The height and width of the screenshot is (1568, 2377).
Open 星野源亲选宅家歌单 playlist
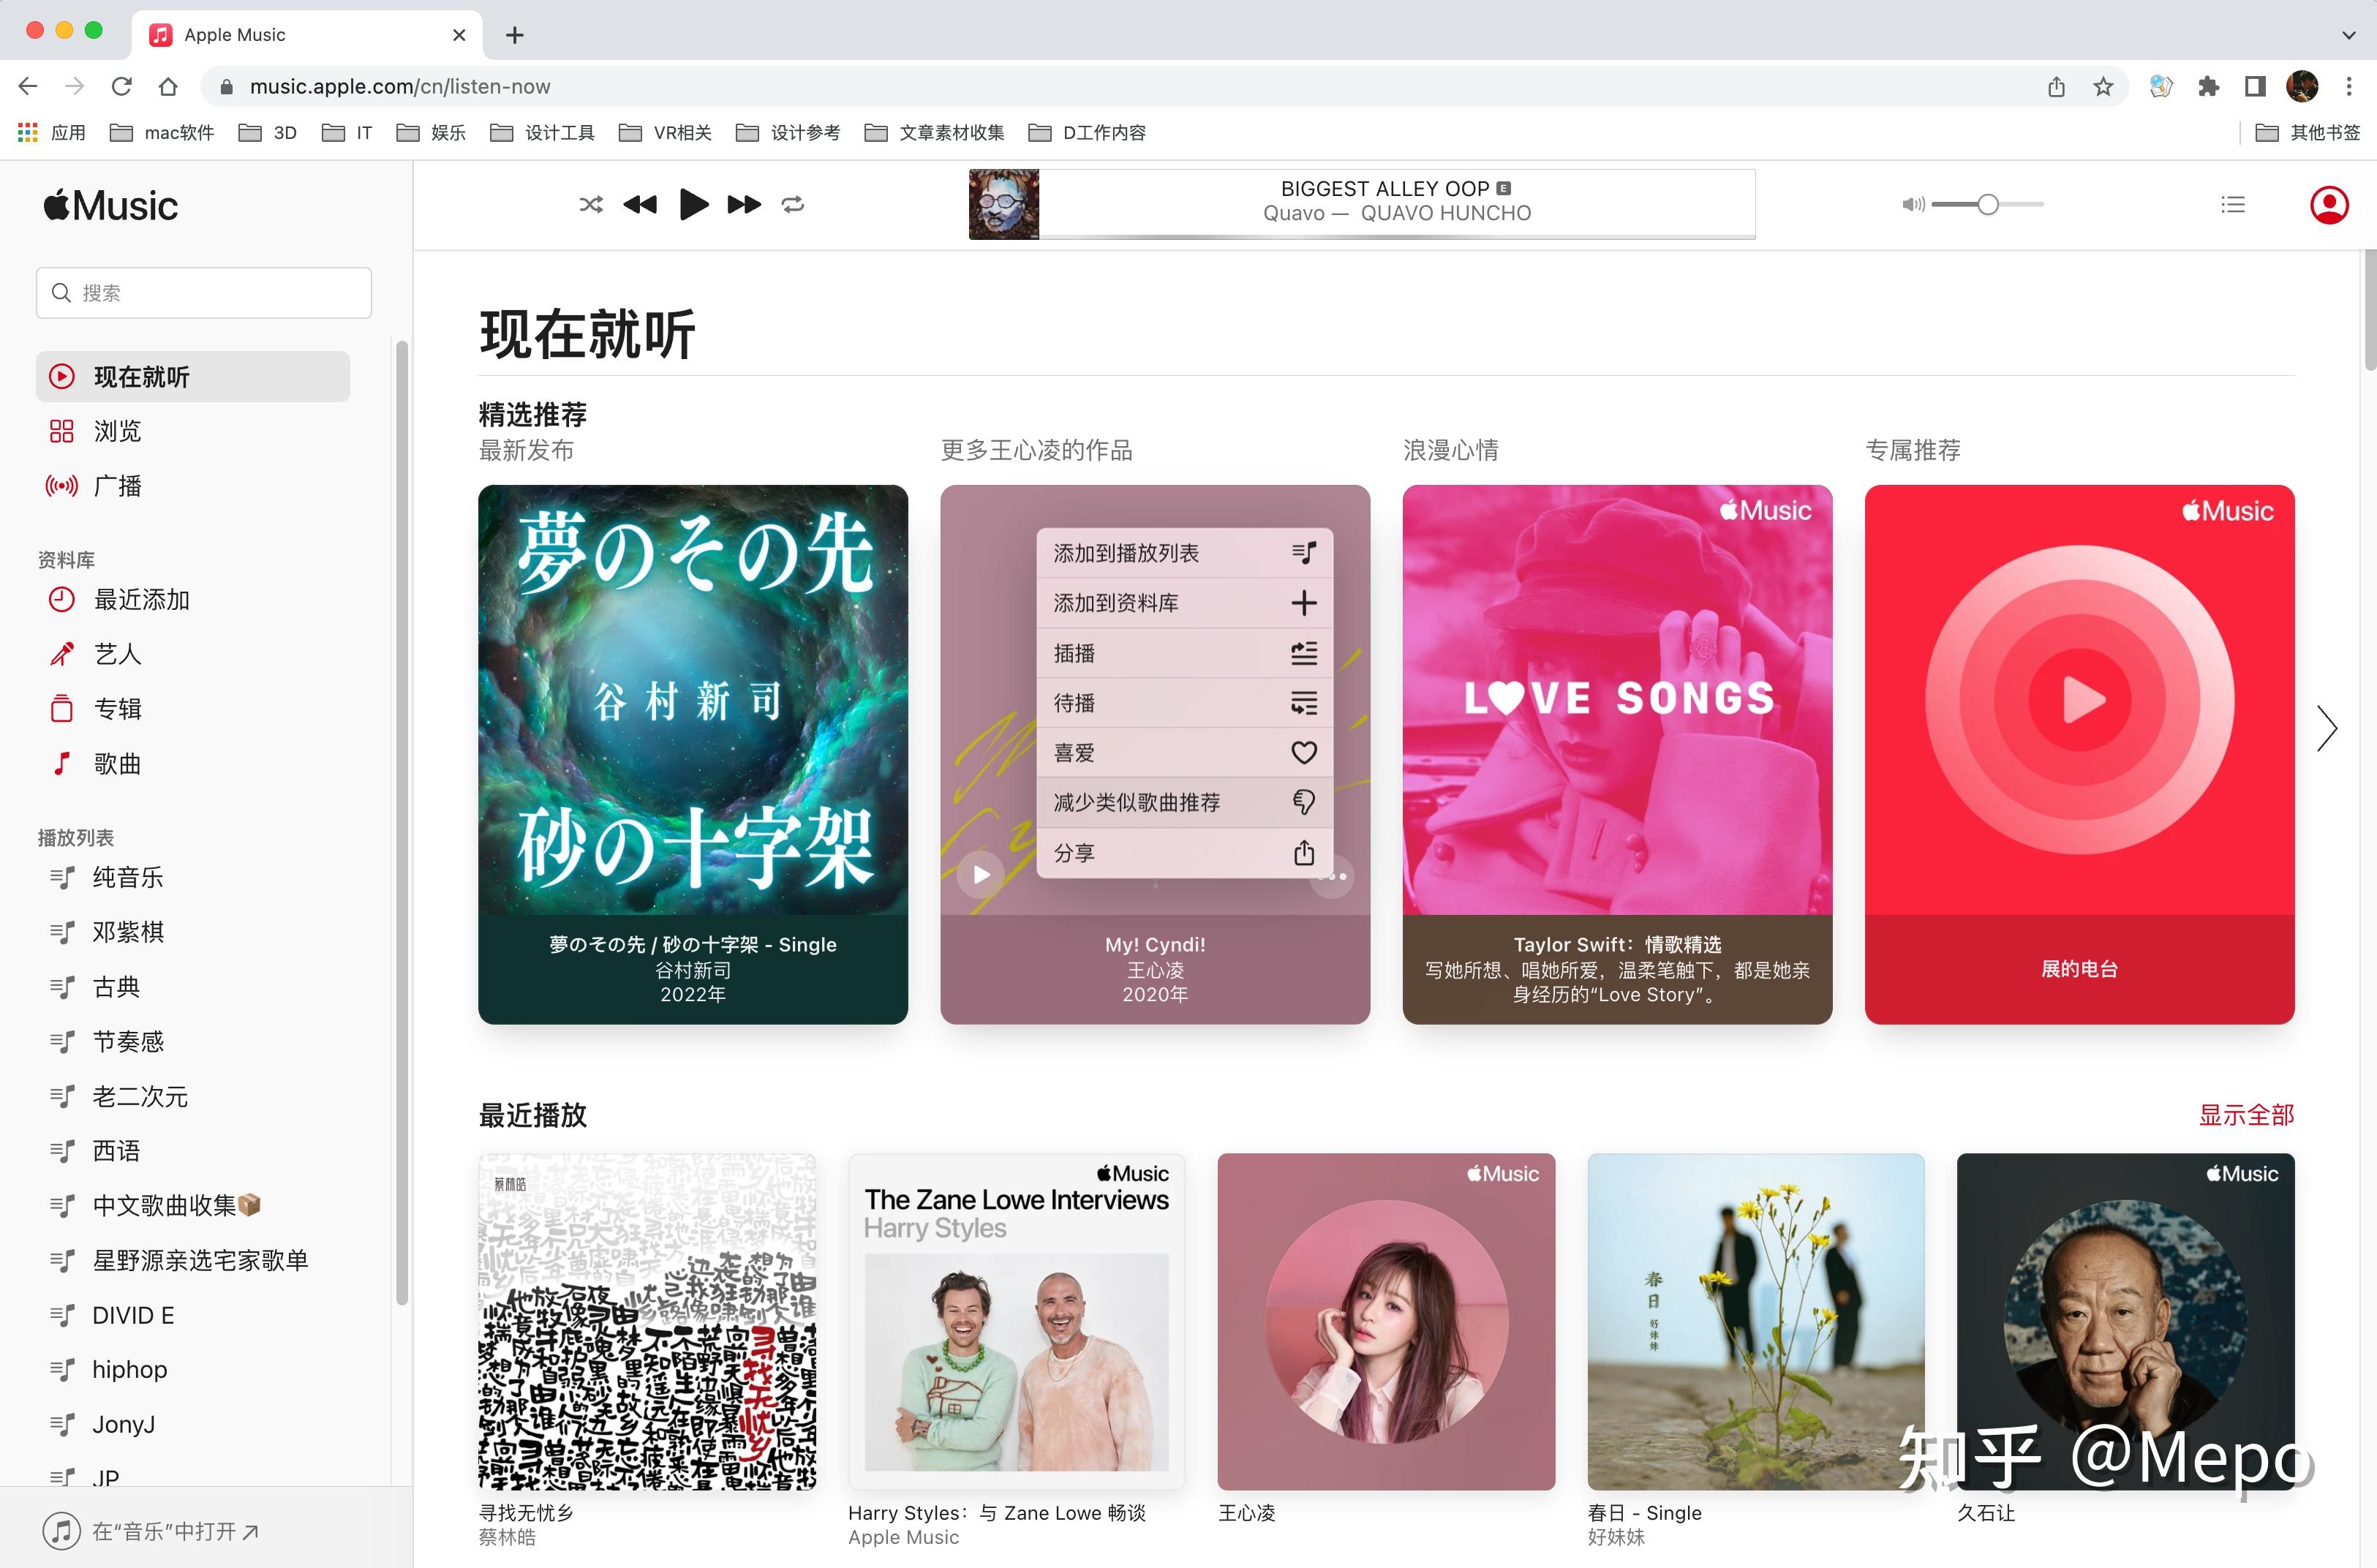tap(193, 1261)
